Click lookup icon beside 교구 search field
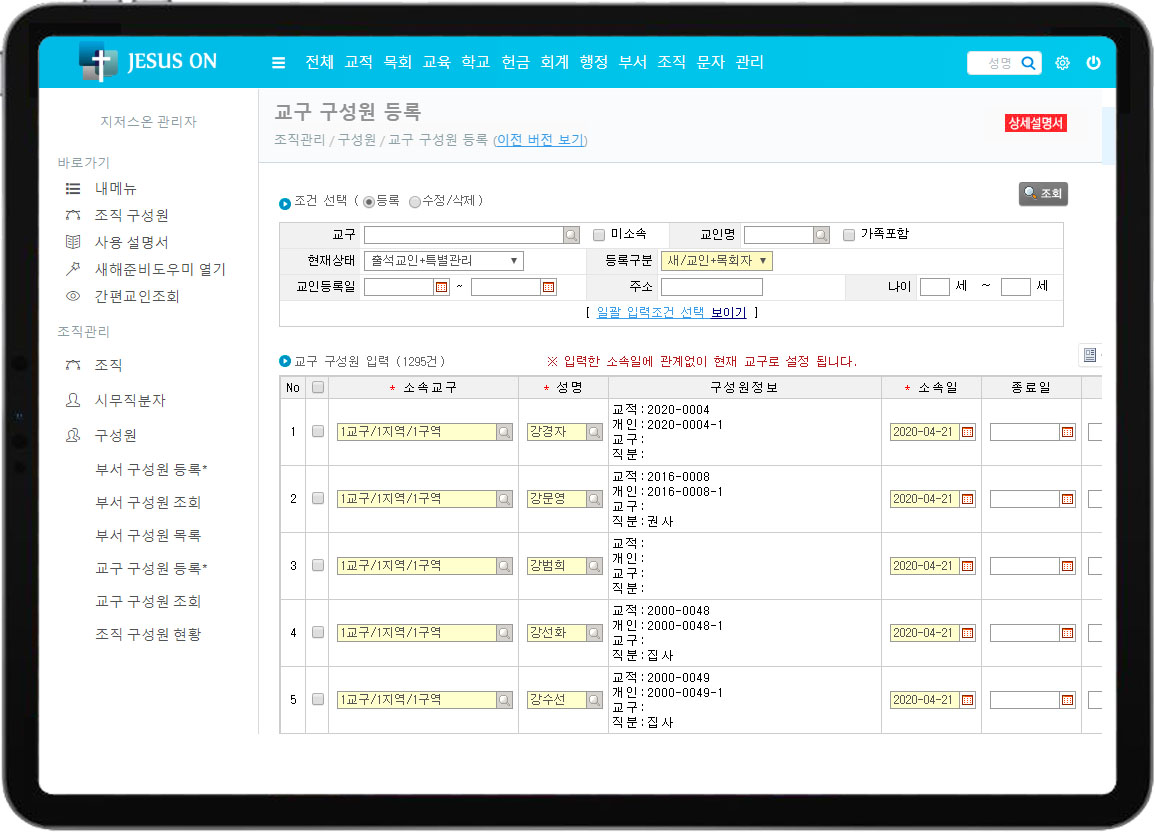1155x832 pixels. 571,235
